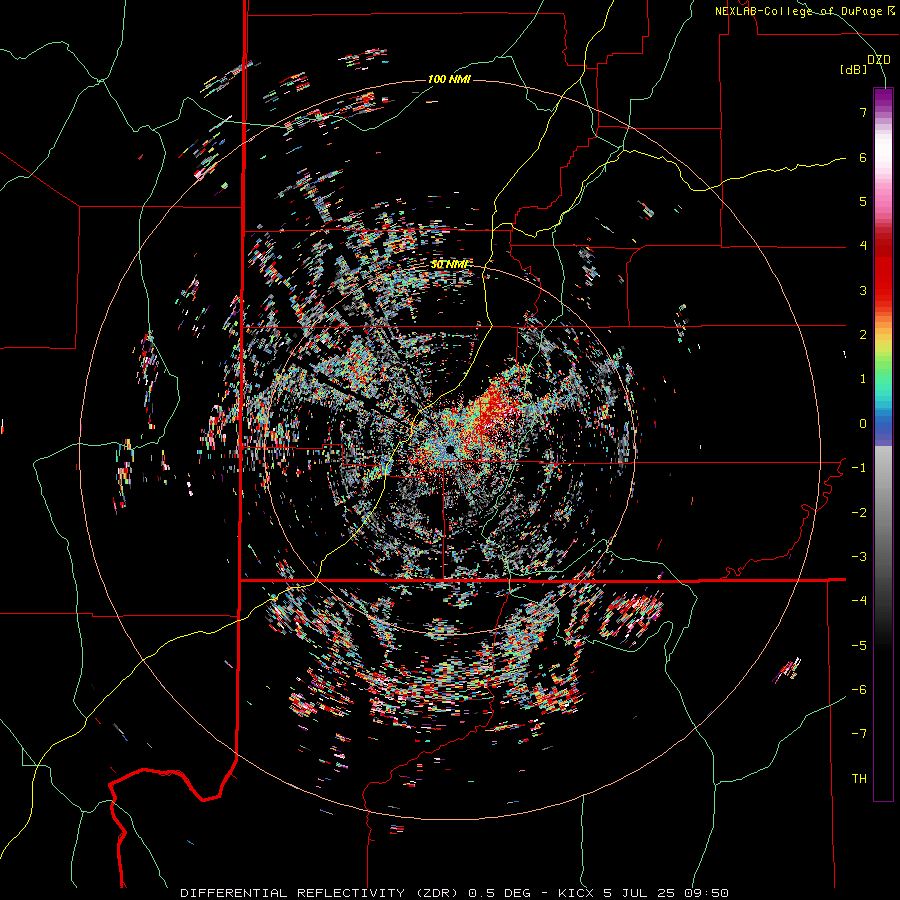The width and height of the screenshot is (900, 900).
Task: Select the positive 3 scale value
Action: coord(863,290)
